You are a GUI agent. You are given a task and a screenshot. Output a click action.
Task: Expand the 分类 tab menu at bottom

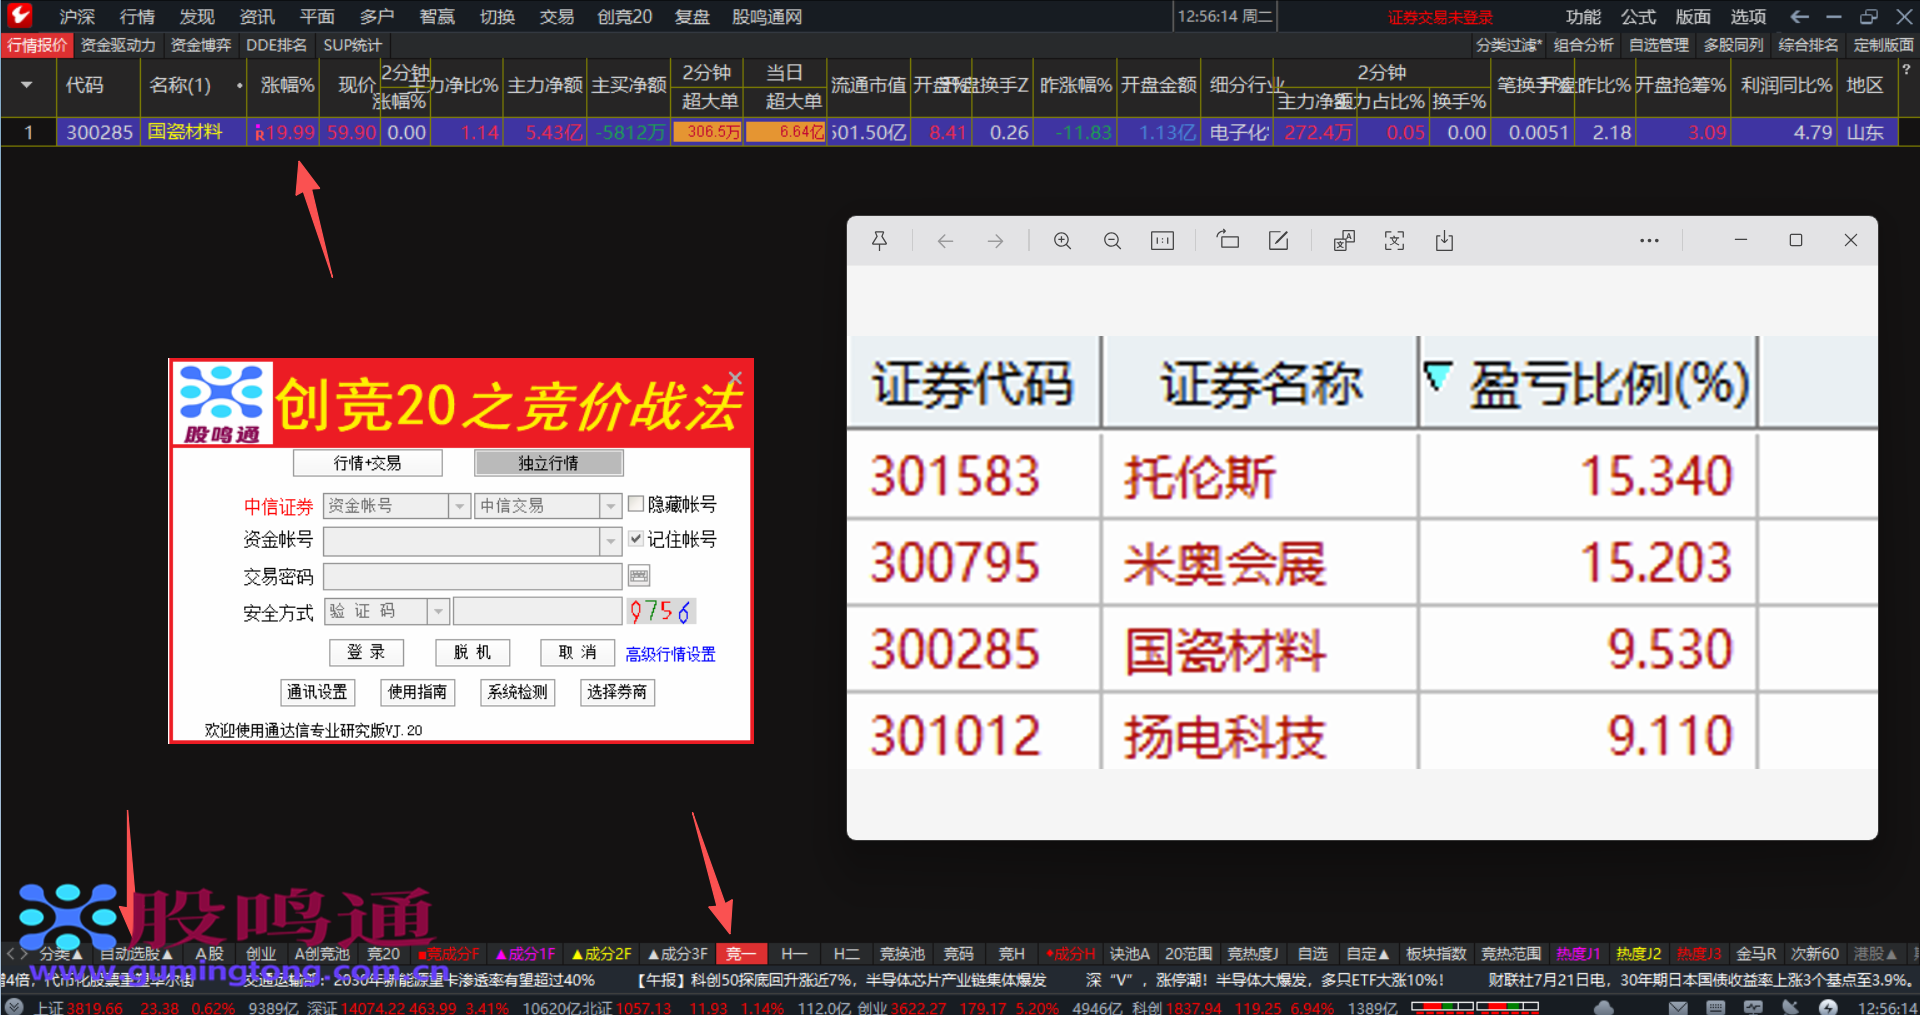(59, 954)
